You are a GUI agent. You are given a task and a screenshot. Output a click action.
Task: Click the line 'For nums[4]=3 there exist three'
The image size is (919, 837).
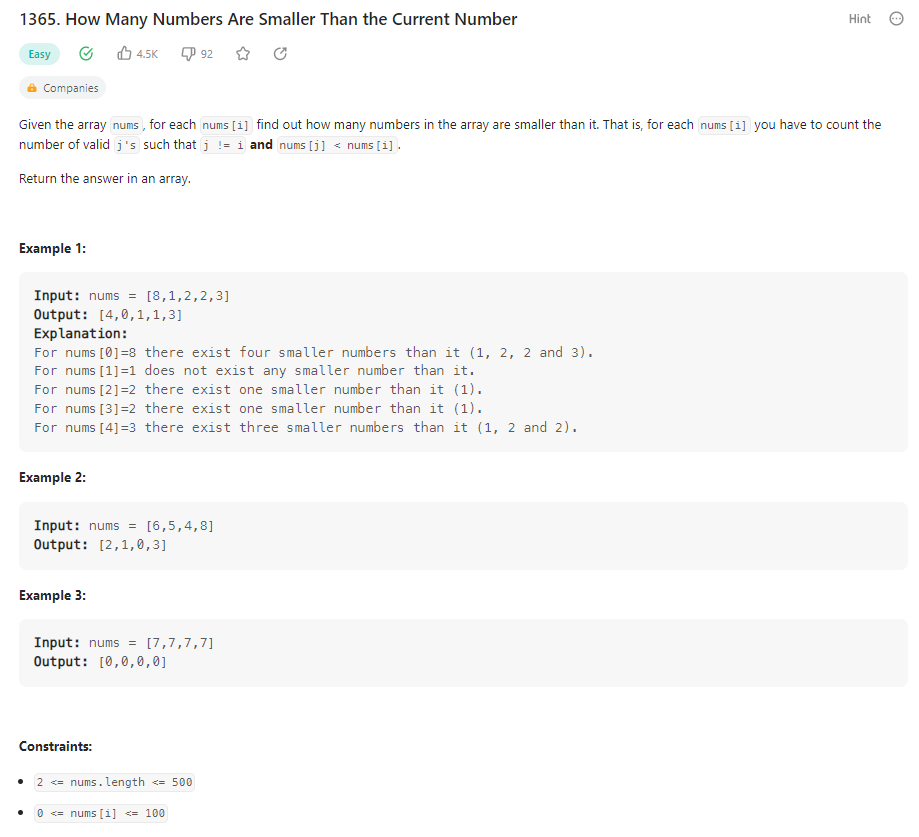306,427
